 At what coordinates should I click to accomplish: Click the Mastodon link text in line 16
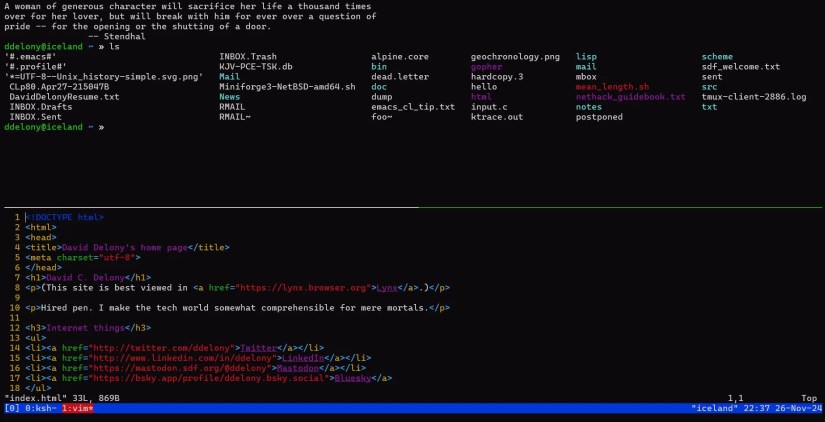[298, 368]
